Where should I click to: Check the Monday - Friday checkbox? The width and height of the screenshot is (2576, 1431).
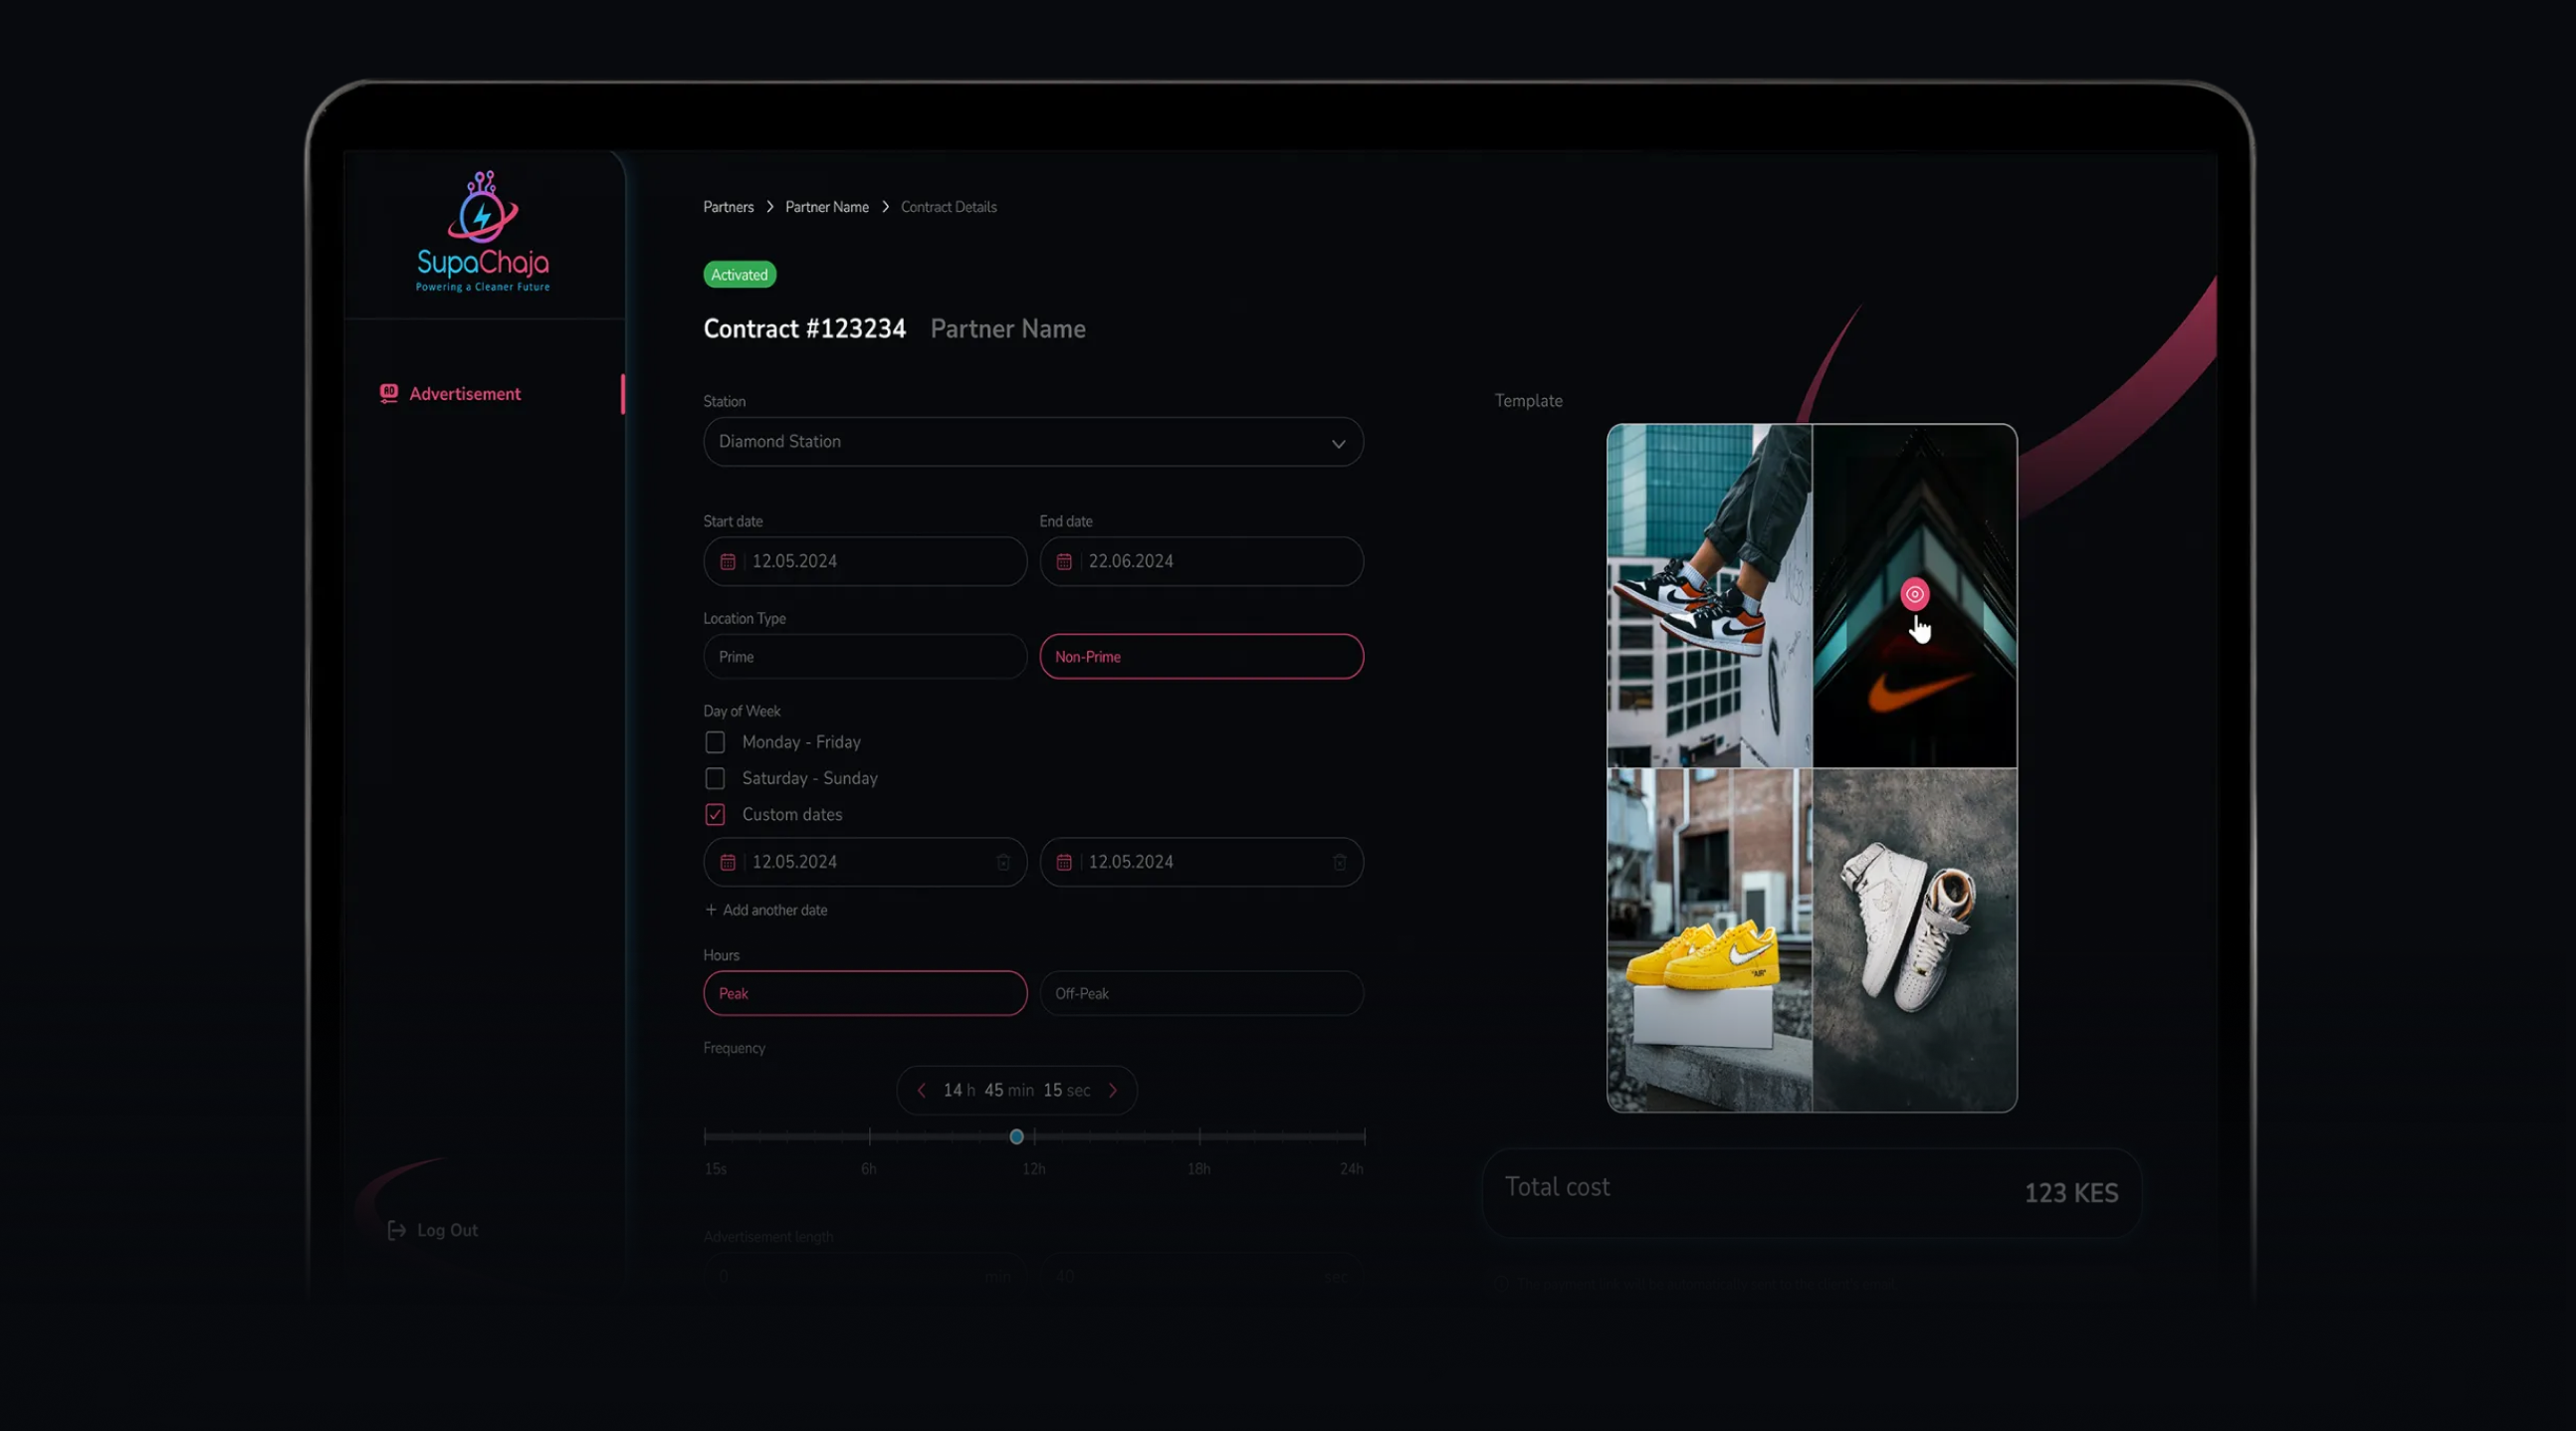715,742
